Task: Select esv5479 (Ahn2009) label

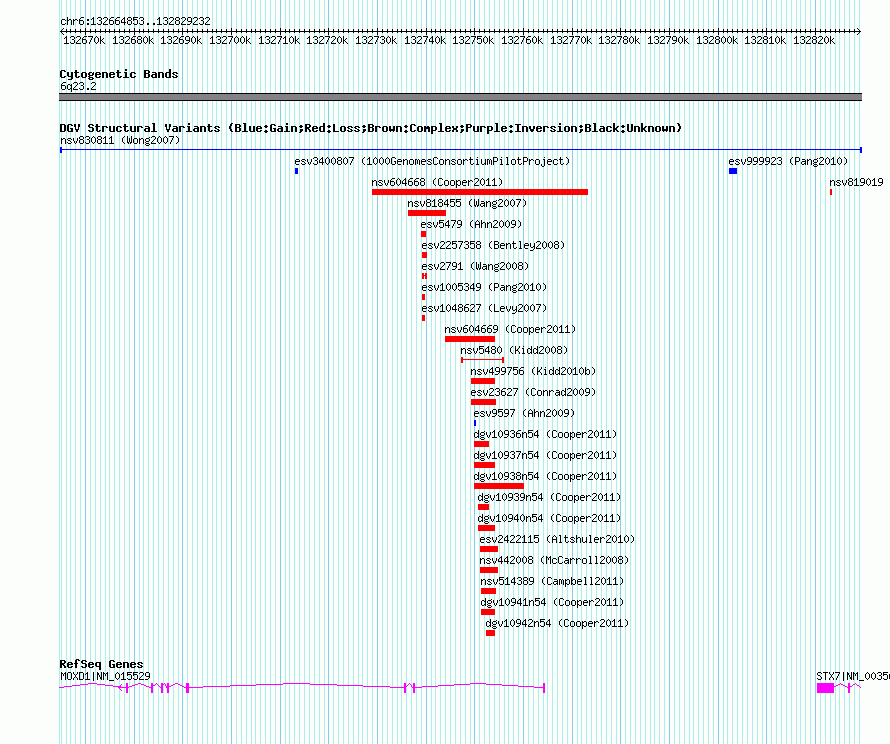Action: coord(471,224)
